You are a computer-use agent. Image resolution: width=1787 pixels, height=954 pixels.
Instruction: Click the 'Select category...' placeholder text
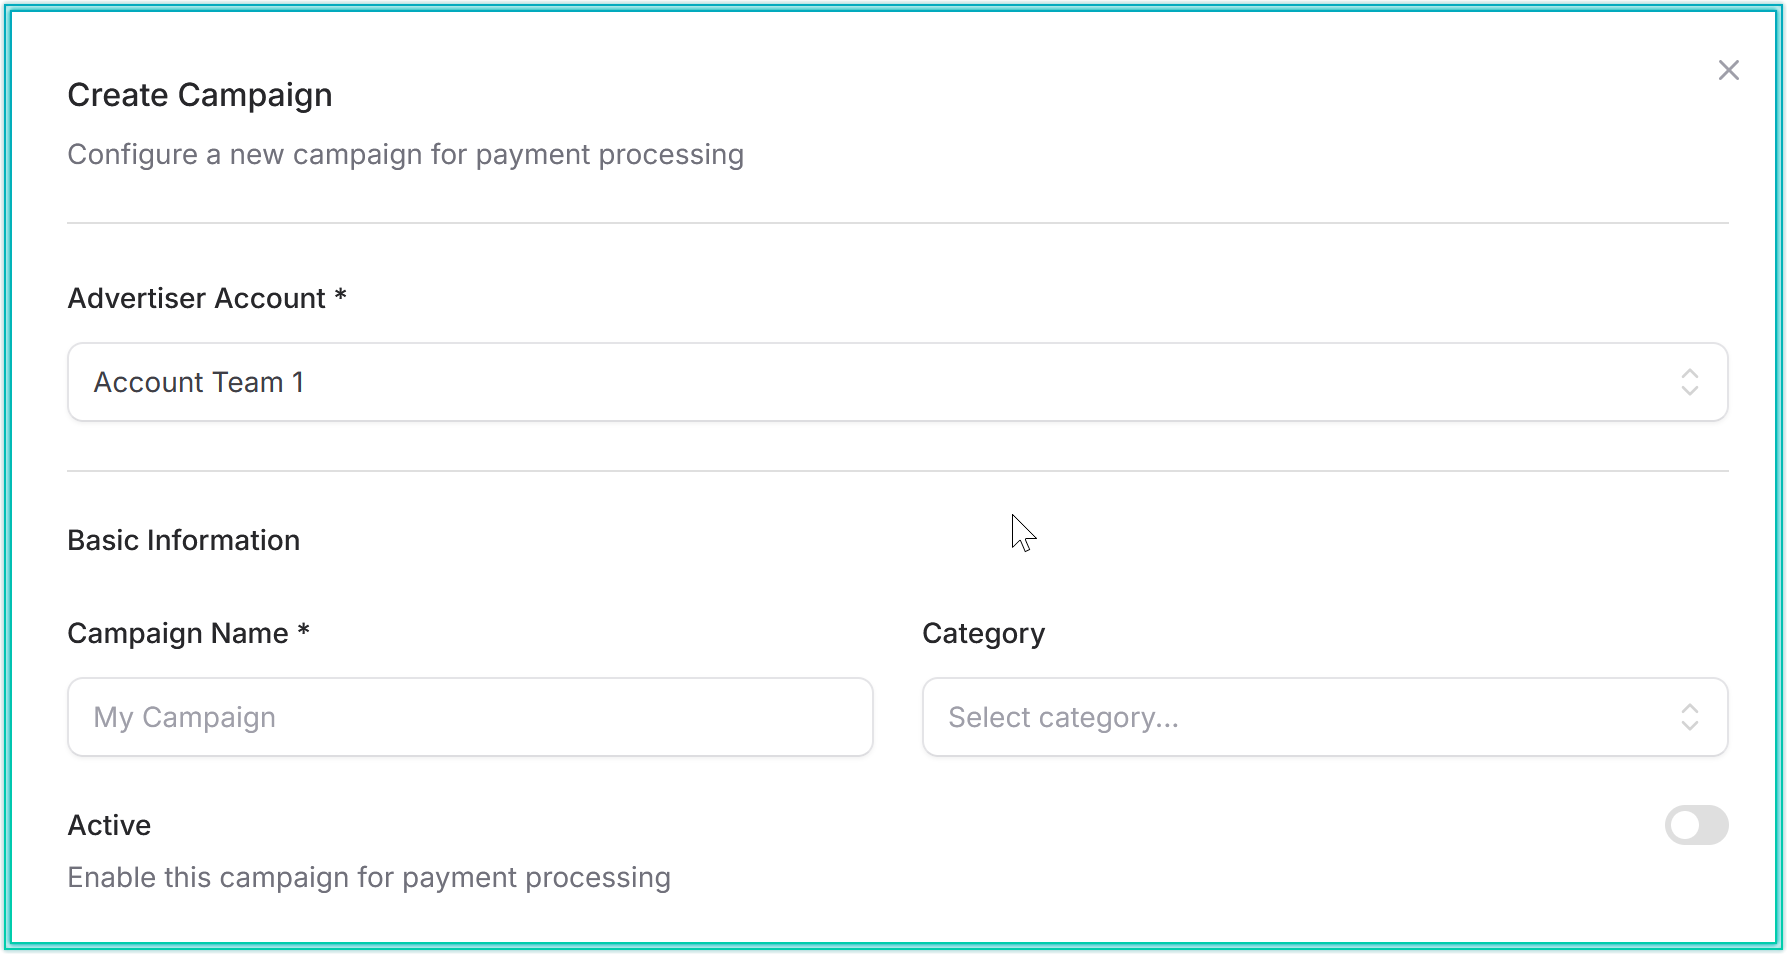coord(1063,717)
